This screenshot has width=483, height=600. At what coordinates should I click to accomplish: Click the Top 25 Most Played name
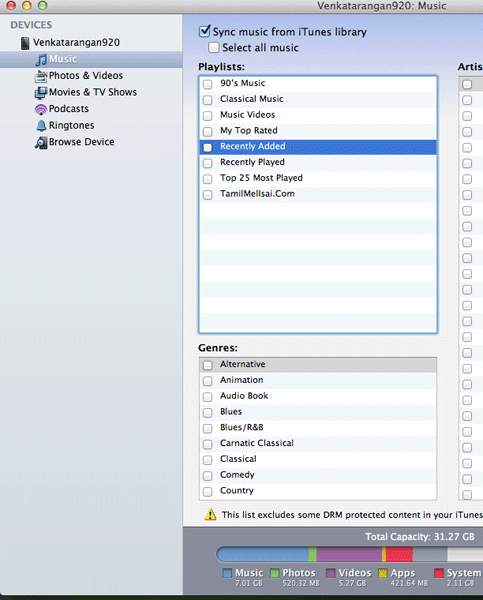coord(261,178)
